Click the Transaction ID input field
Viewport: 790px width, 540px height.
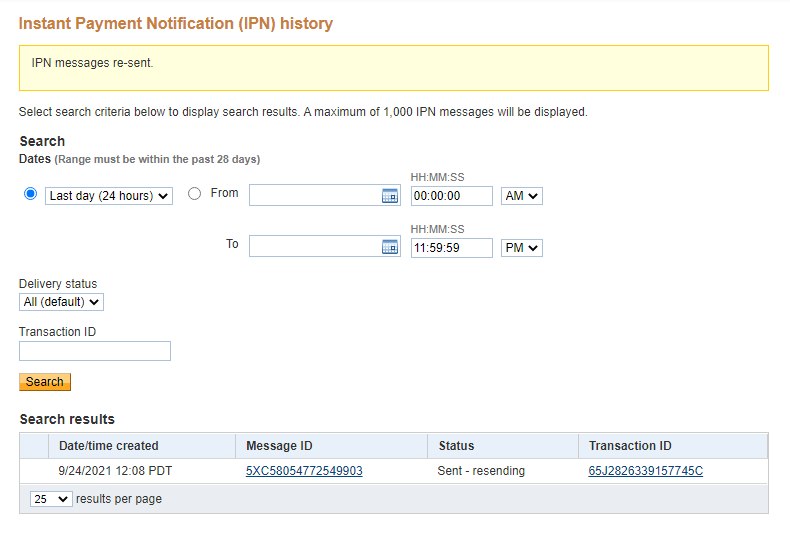pyautogui.click(x=95, y=351)
